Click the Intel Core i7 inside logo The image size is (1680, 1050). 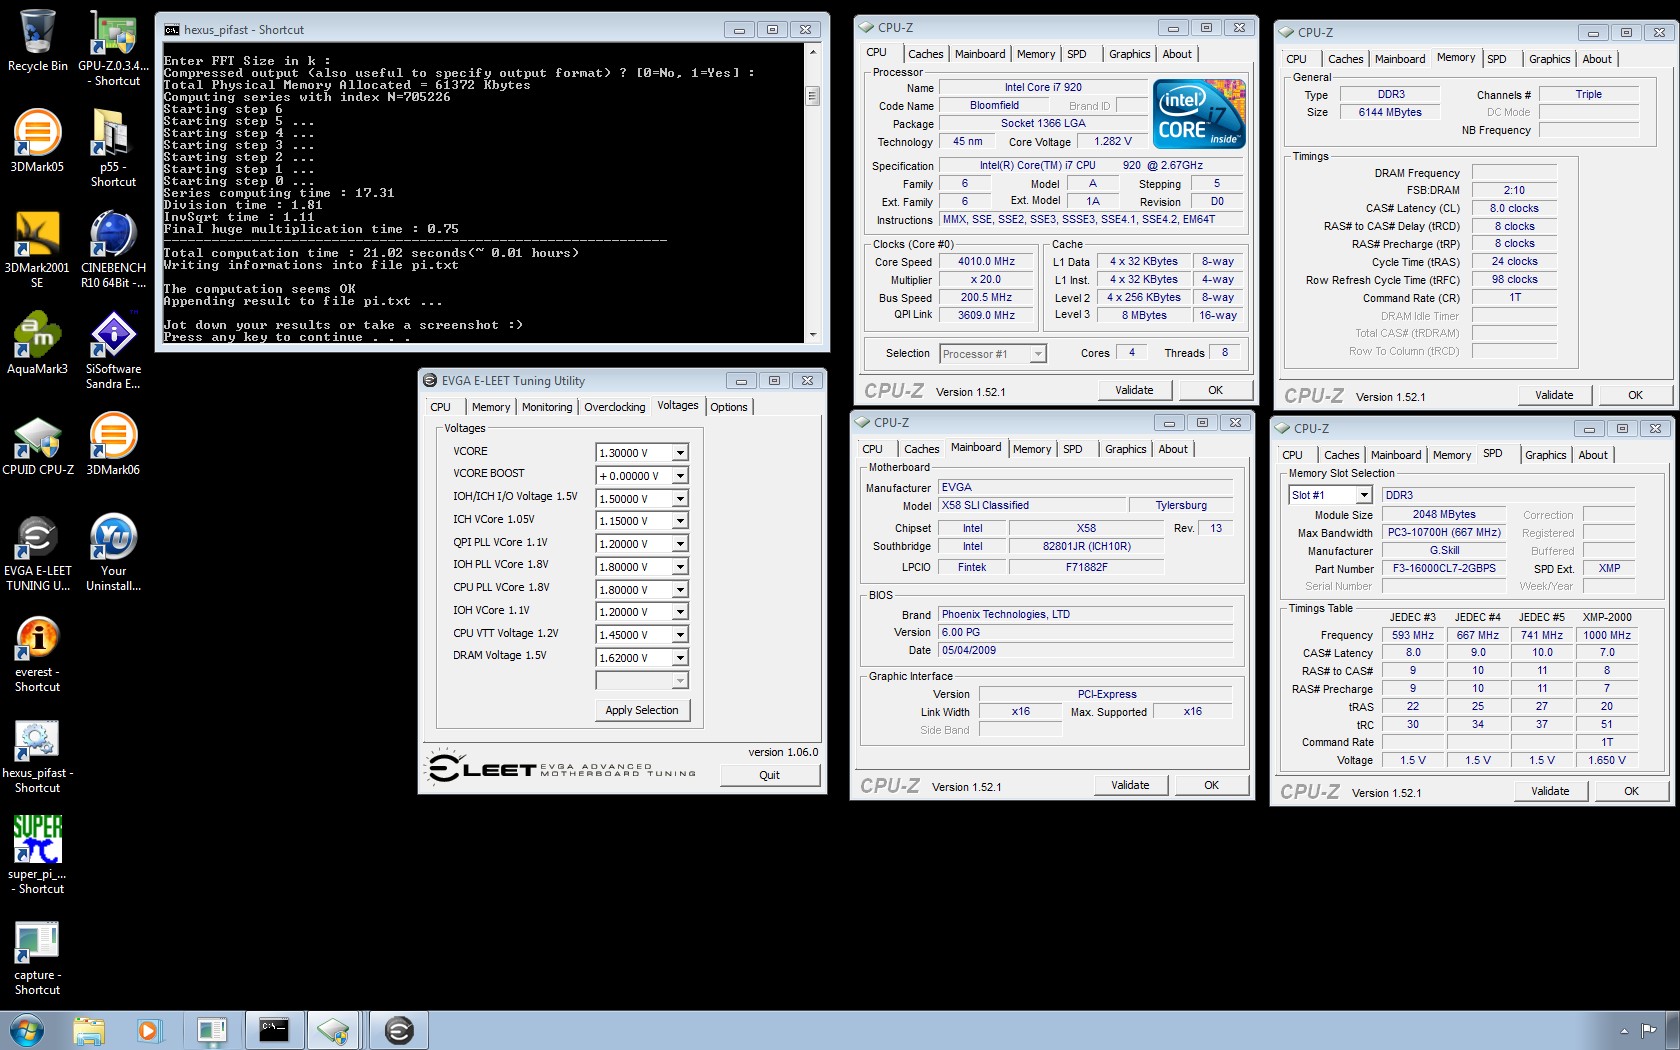pyautogui.click(x=1199, y=114)
